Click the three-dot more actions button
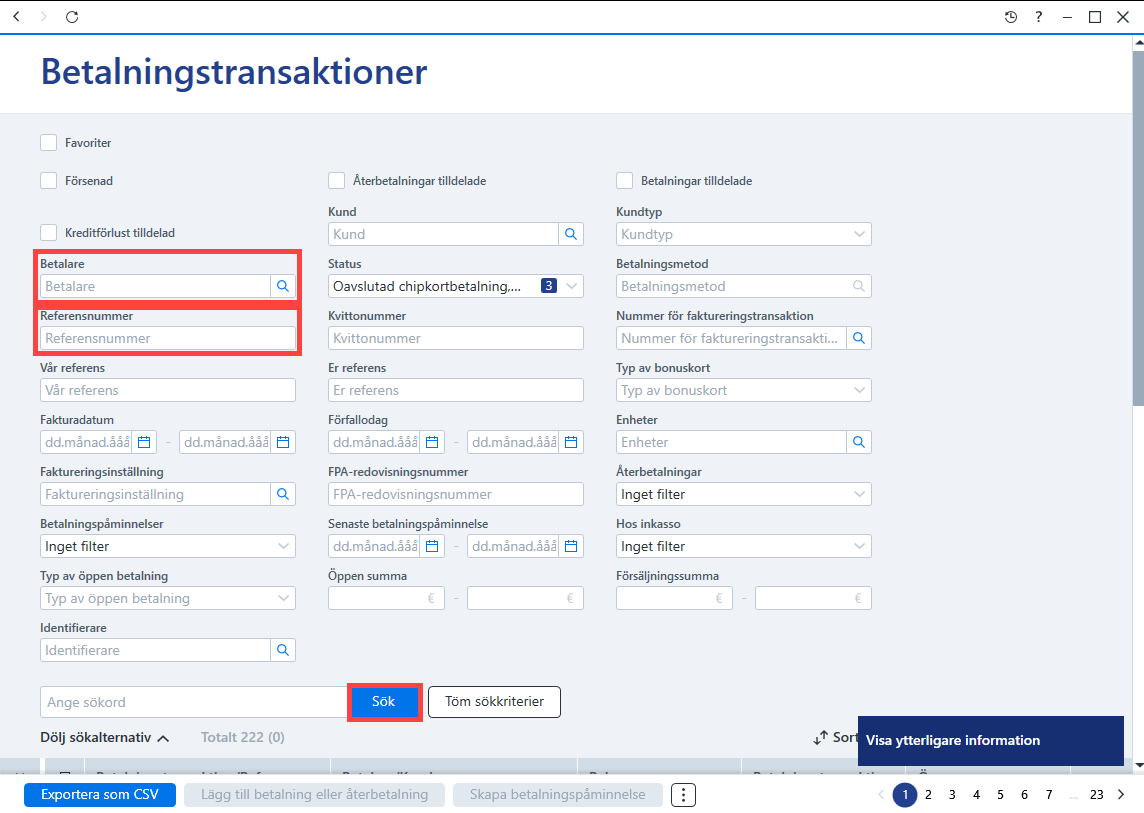 (683, 795)
